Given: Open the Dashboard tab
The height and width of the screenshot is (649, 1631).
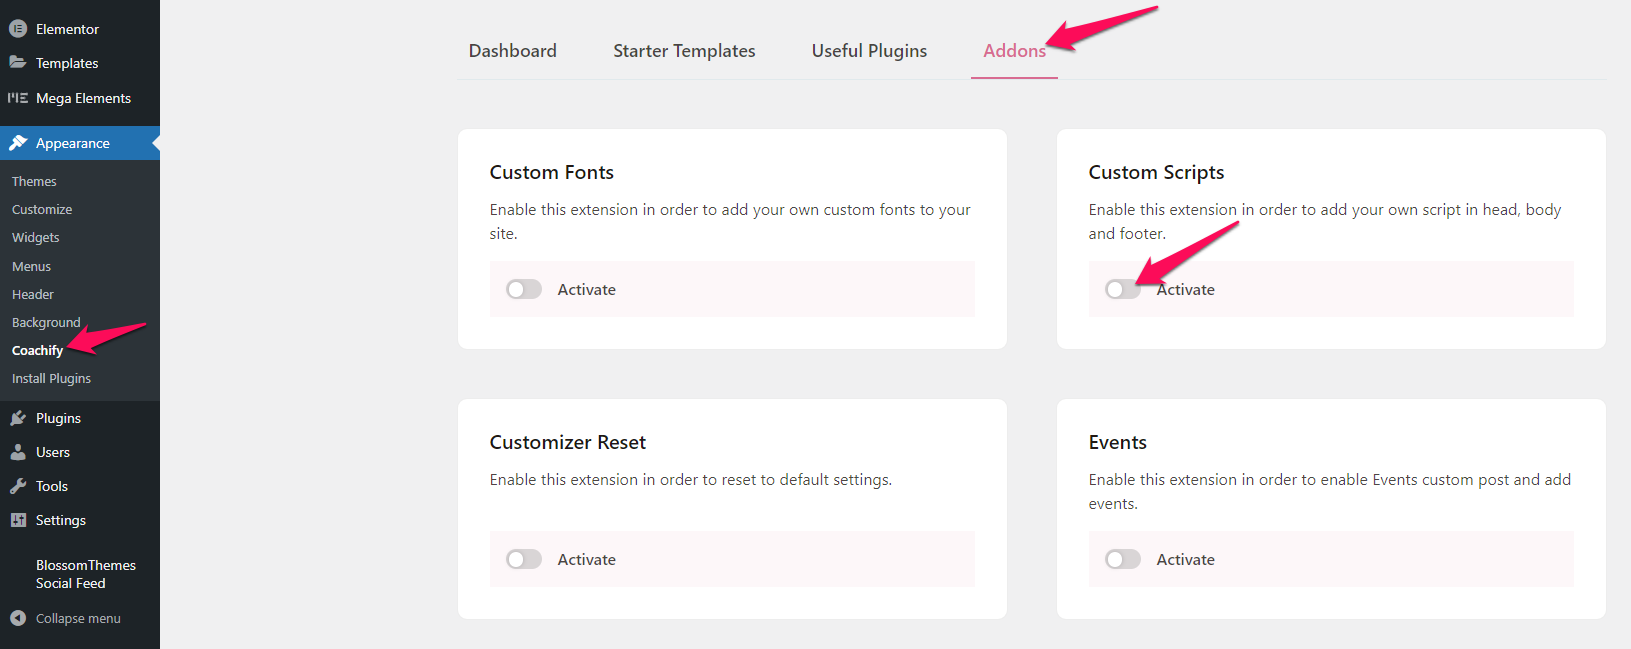Looking at the screenshot, I should click(513, 51).
